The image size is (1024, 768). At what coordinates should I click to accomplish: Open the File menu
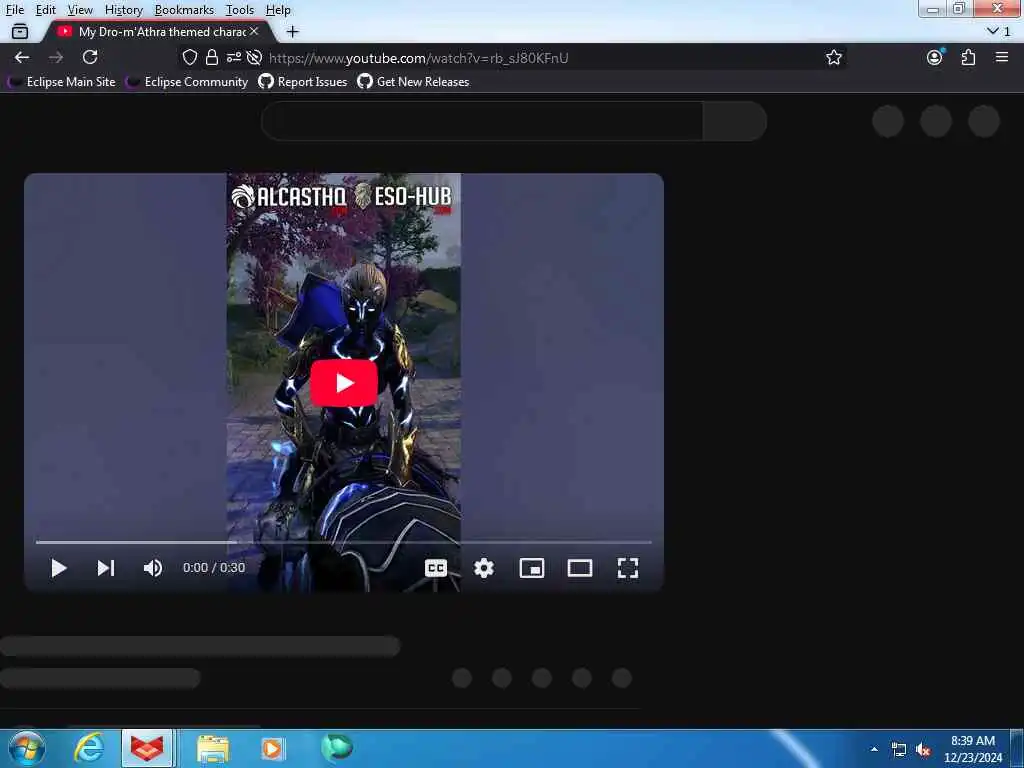point(14,10)
